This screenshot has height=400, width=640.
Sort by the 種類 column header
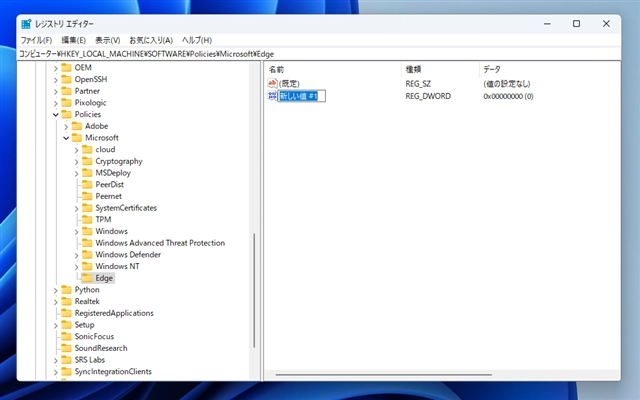tap(440, 69)
